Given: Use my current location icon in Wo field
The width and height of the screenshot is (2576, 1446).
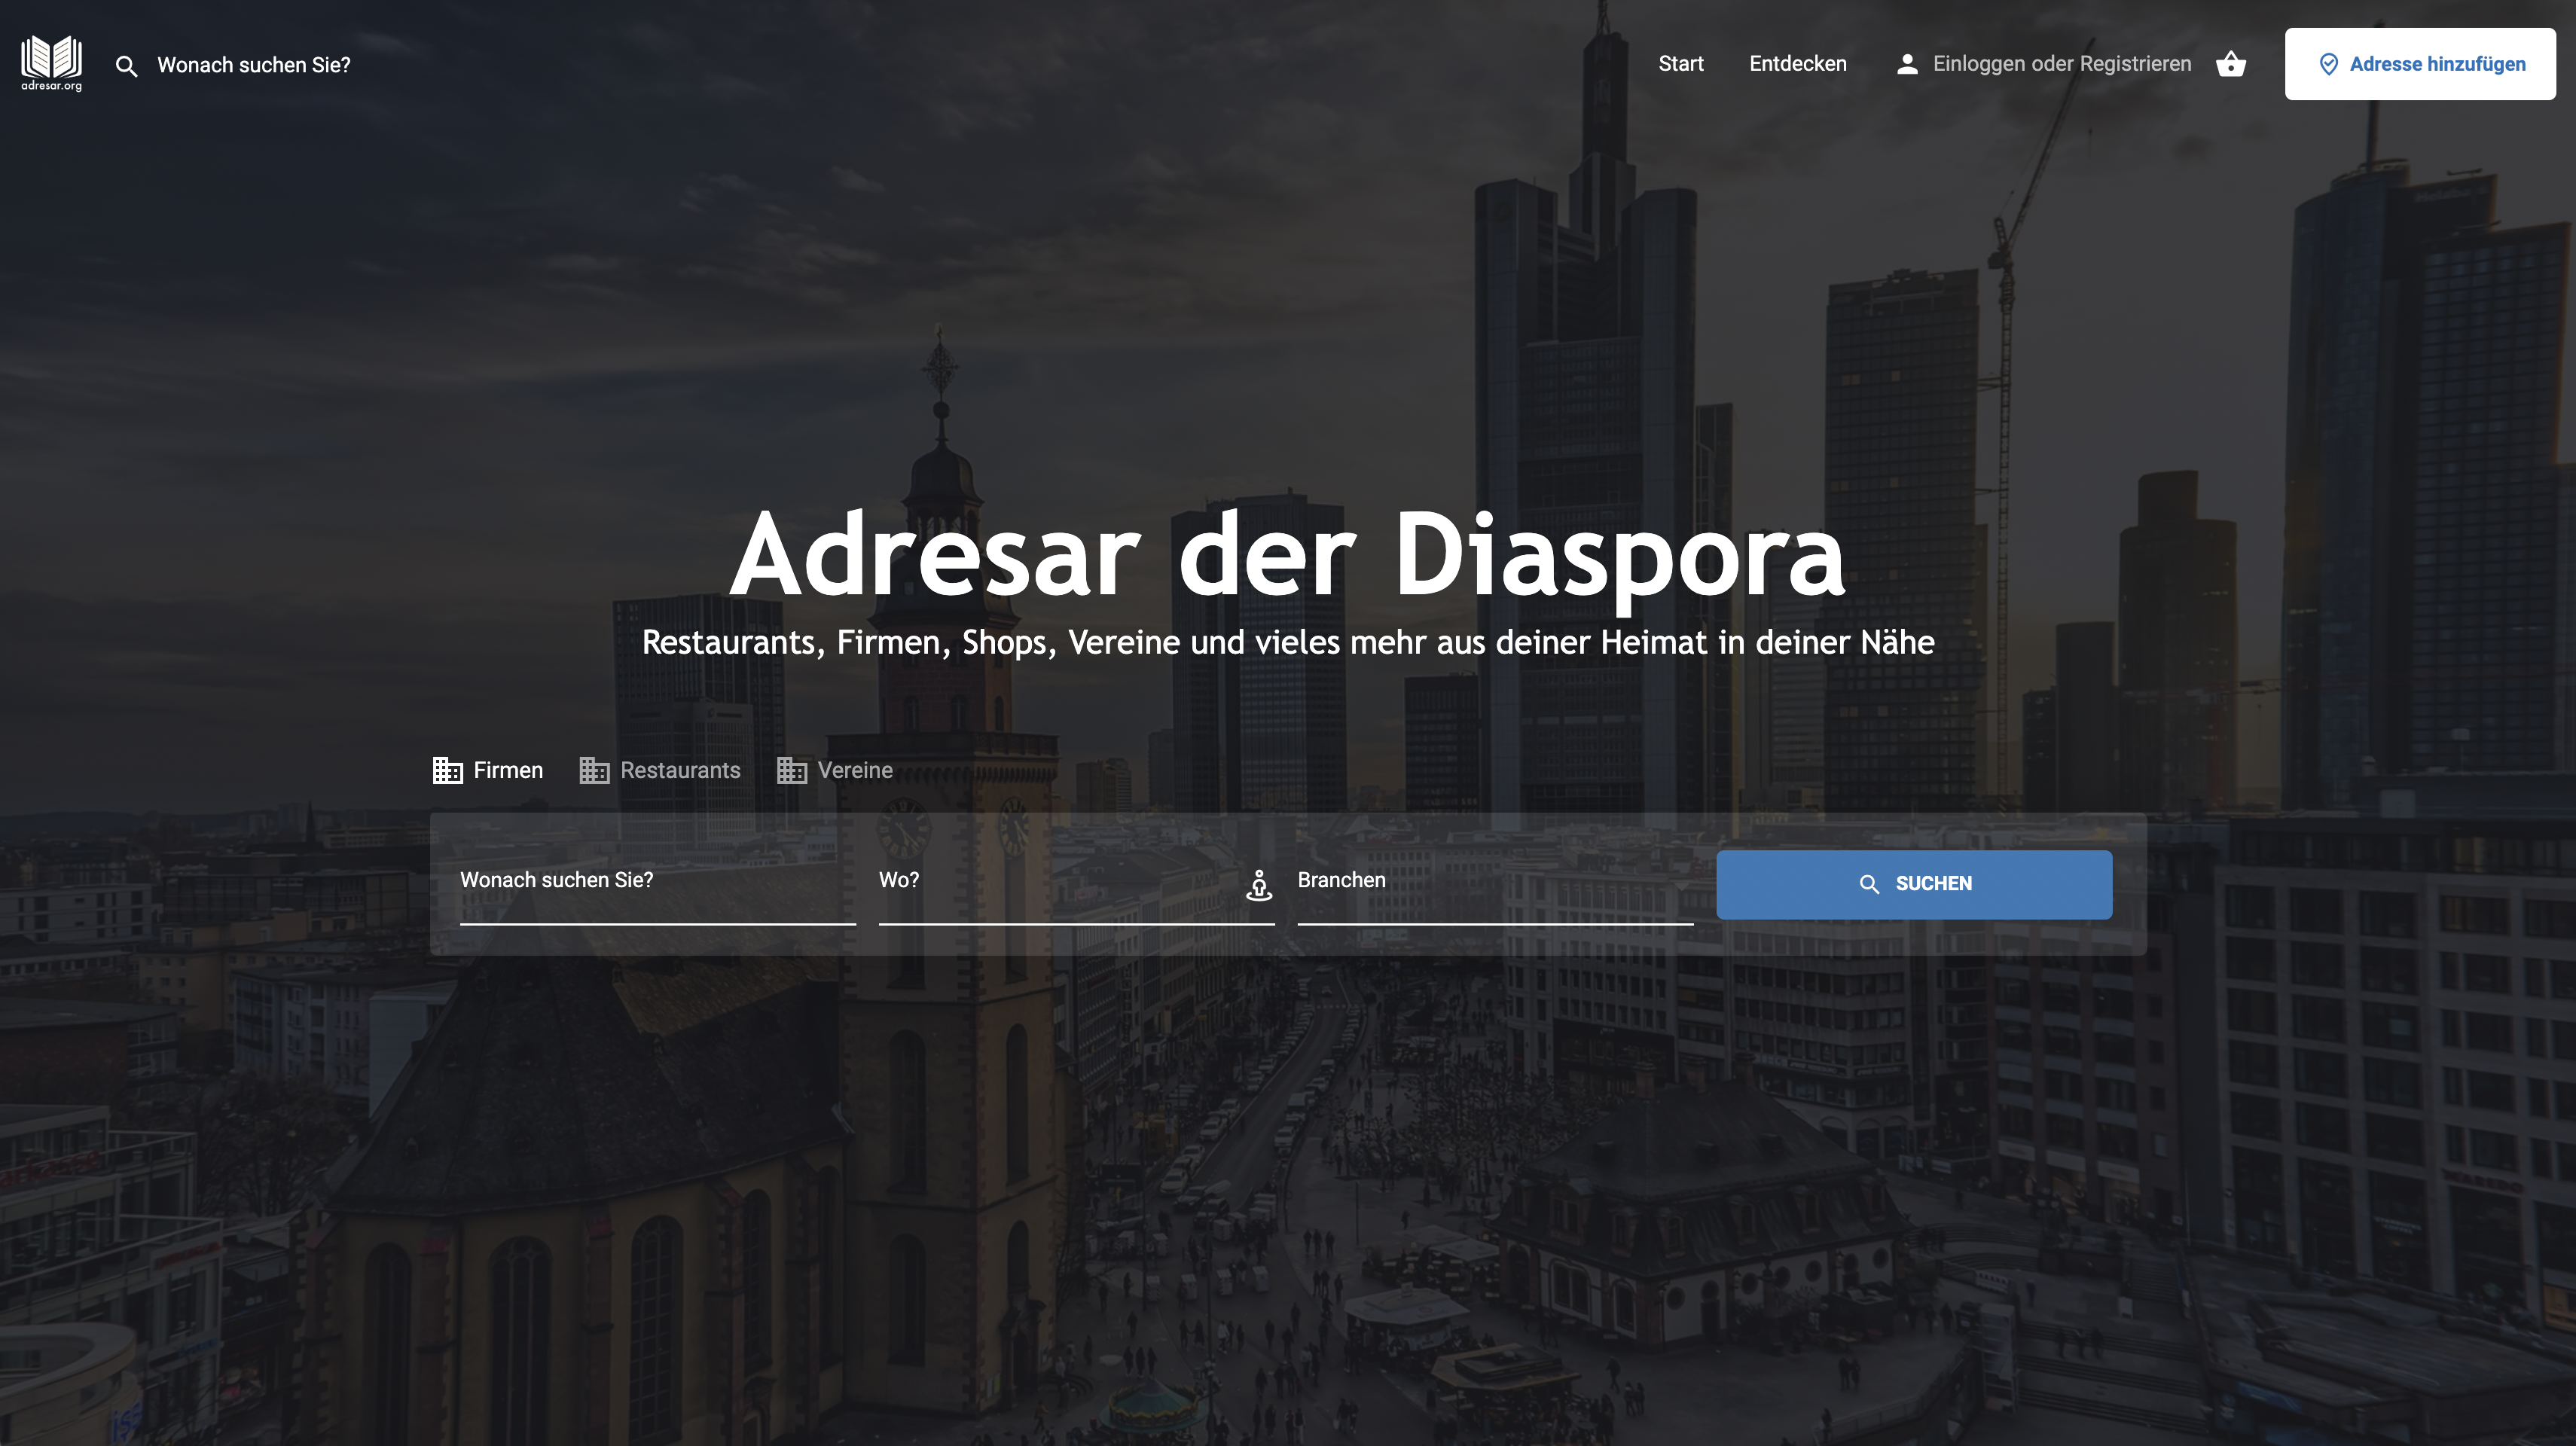Looking at the screenshot, I should pyautogui.click(x=1259, y=885).
